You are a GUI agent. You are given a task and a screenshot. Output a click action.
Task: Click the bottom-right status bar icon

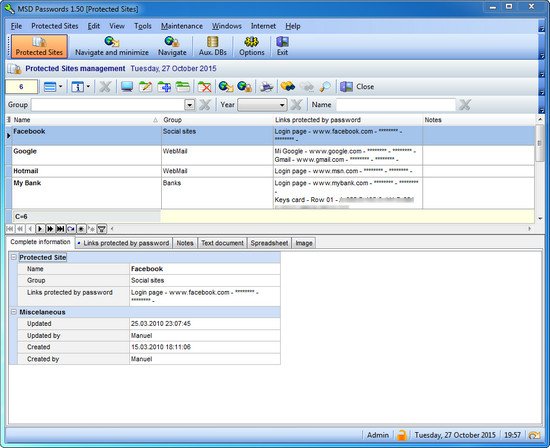click(534, 435)
